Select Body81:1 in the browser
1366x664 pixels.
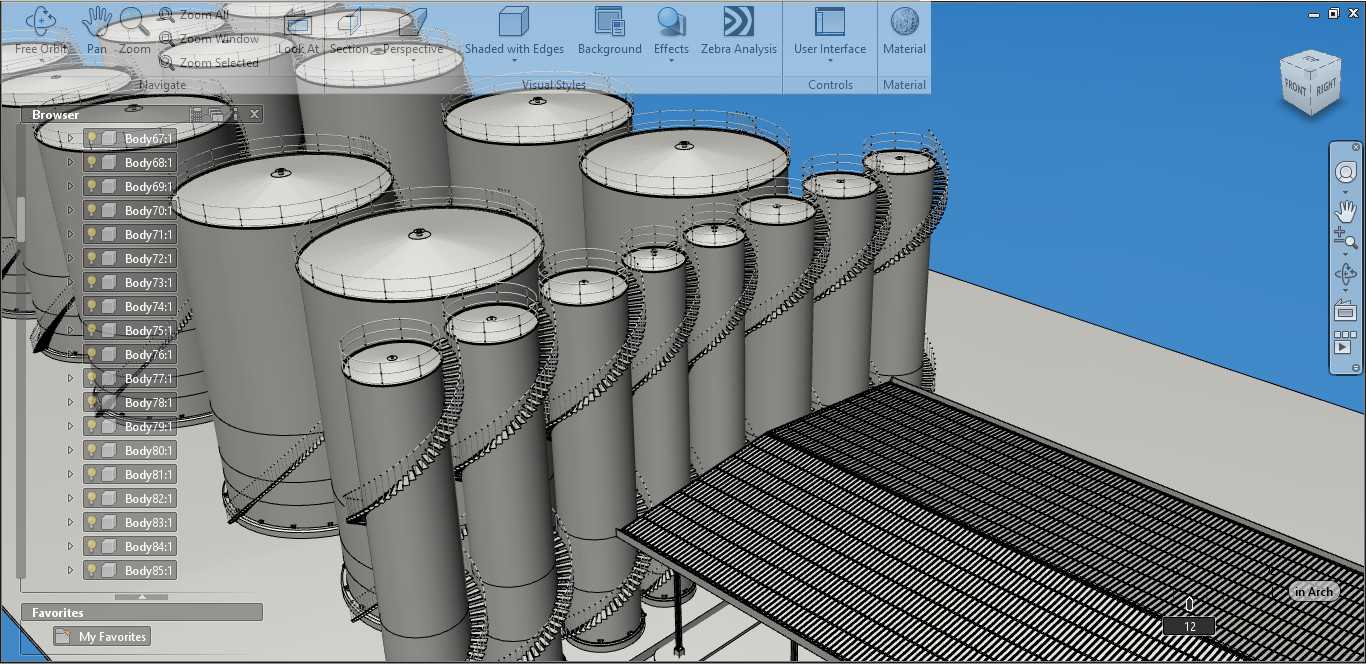click(130, 474)
